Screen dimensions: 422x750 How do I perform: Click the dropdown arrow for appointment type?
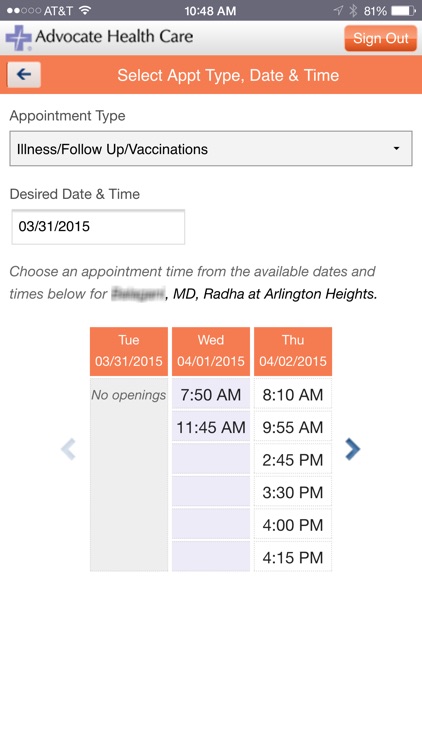(x=396, y=149)
